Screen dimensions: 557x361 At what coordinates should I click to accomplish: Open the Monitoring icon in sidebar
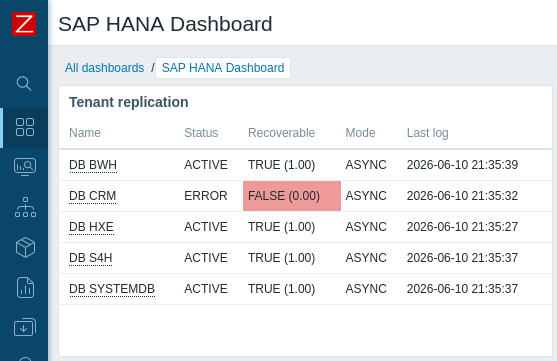click(x=25, y=167)
